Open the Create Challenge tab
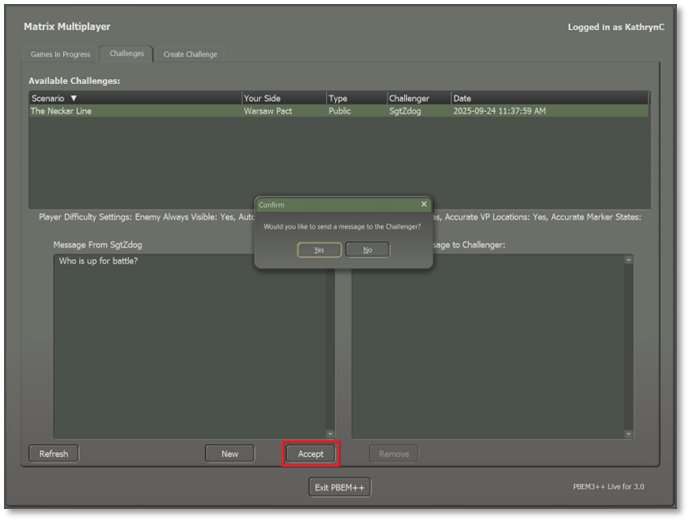689x521 pixels. 190,54
